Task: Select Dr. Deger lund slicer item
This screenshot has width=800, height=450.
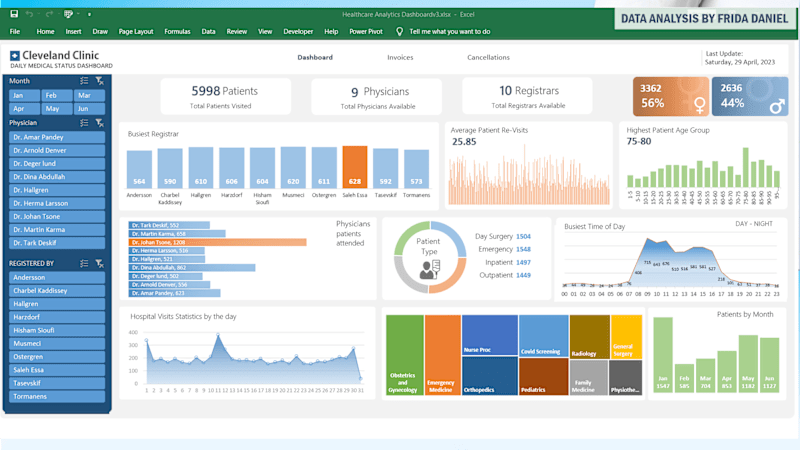Action: click(x=57, y=164)
